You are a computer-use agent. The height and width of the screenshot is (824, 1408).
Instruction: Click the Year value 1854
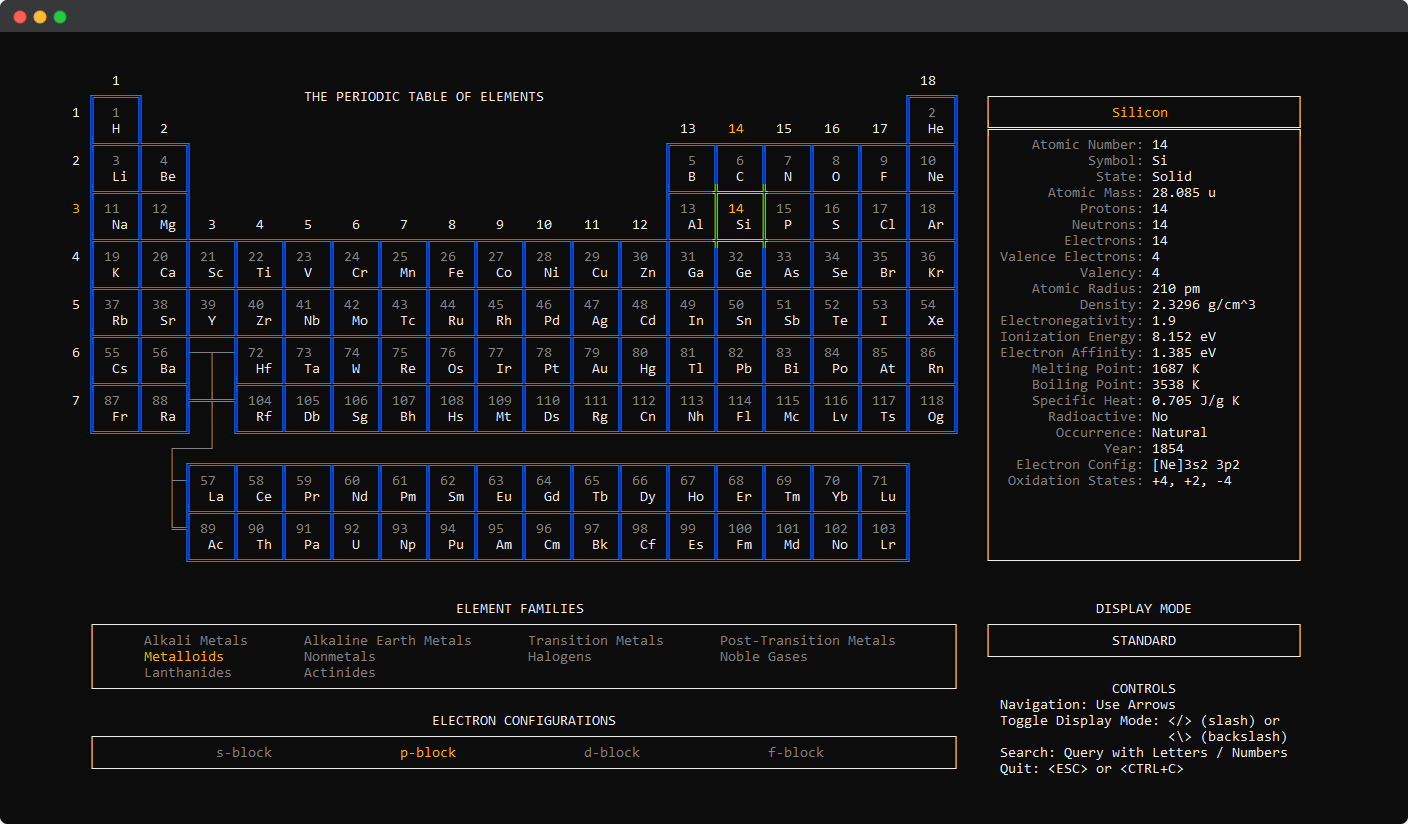(x=1168, y=449)
